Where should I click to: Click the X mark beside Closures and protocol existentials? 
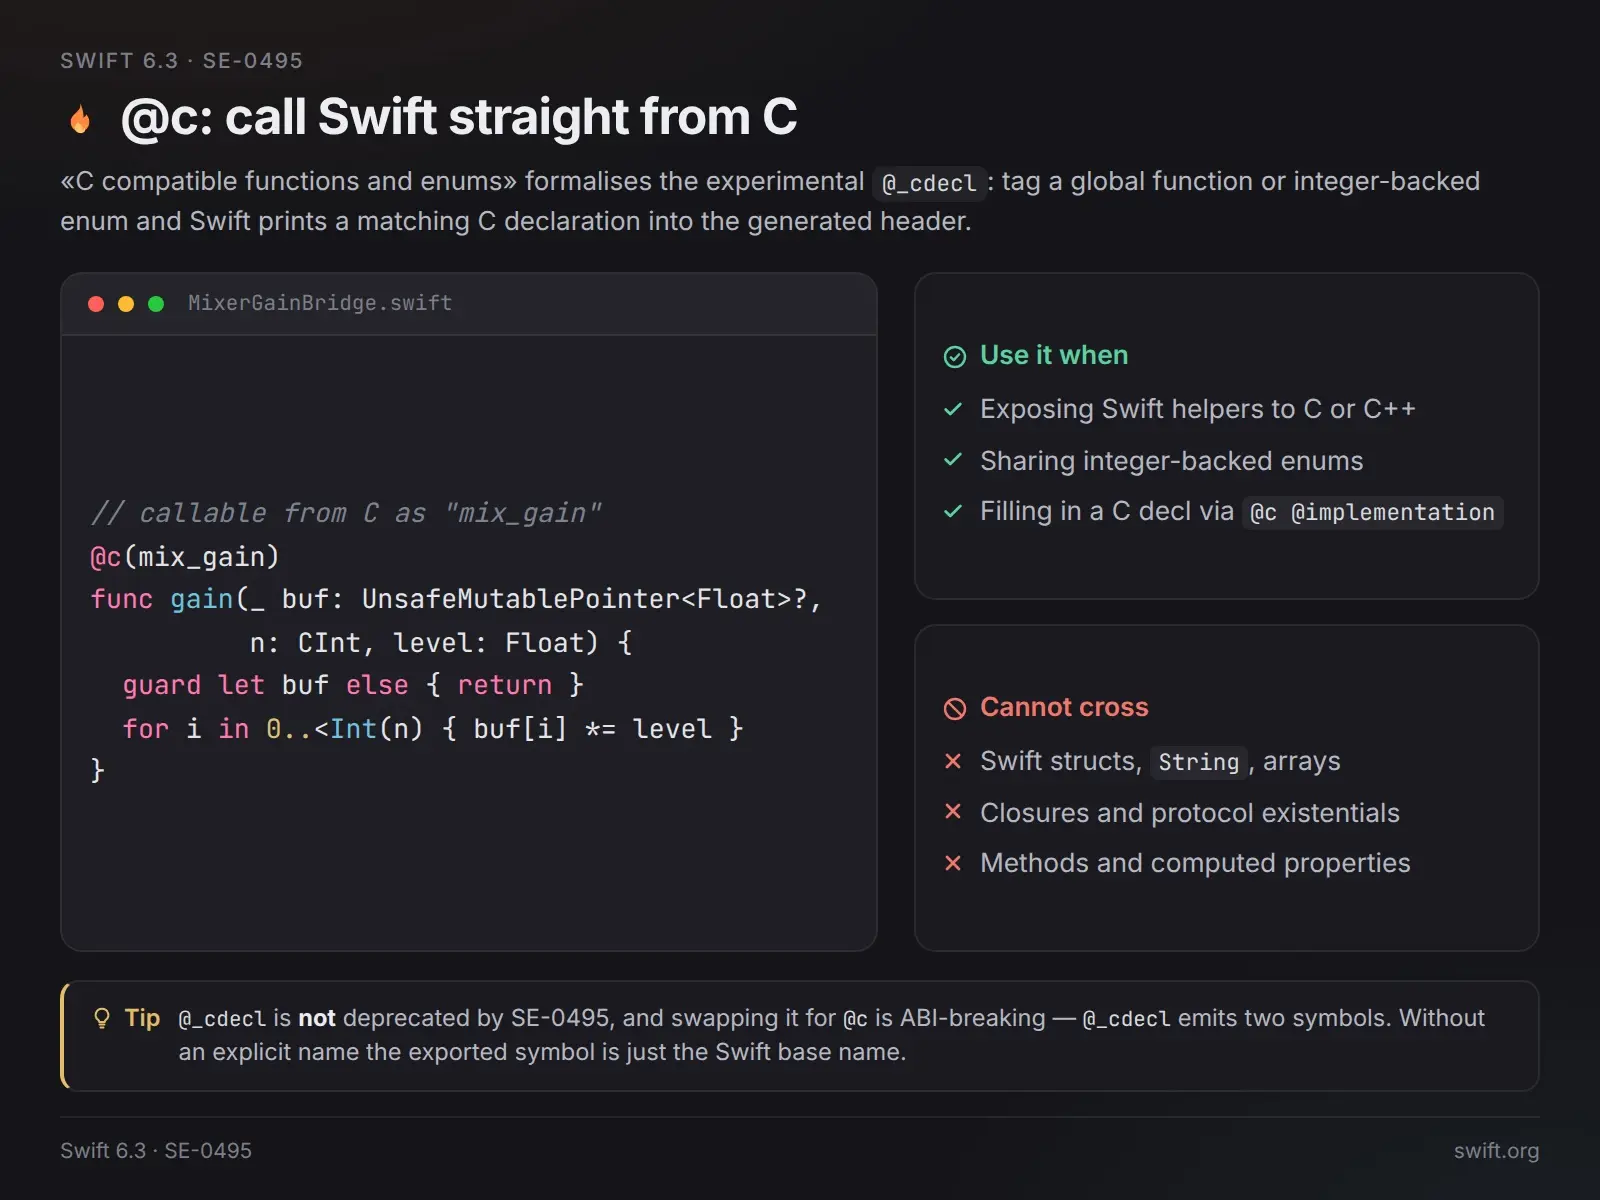(x=953, y=812)
